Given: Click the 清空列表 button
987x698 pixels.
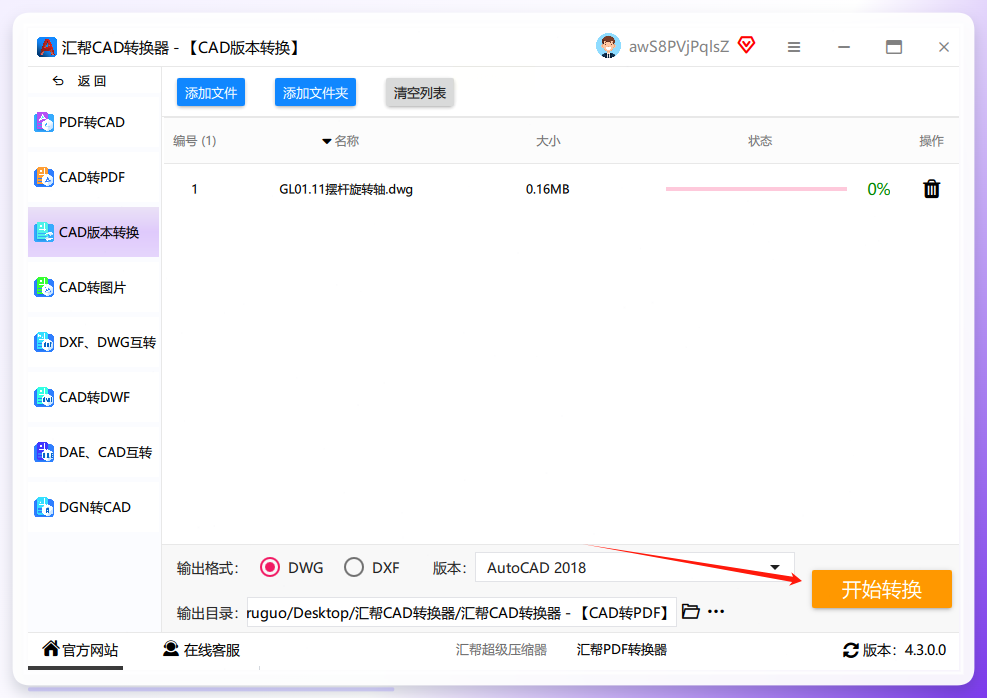Looking at the screenshot, I should [x=420, y=93].
